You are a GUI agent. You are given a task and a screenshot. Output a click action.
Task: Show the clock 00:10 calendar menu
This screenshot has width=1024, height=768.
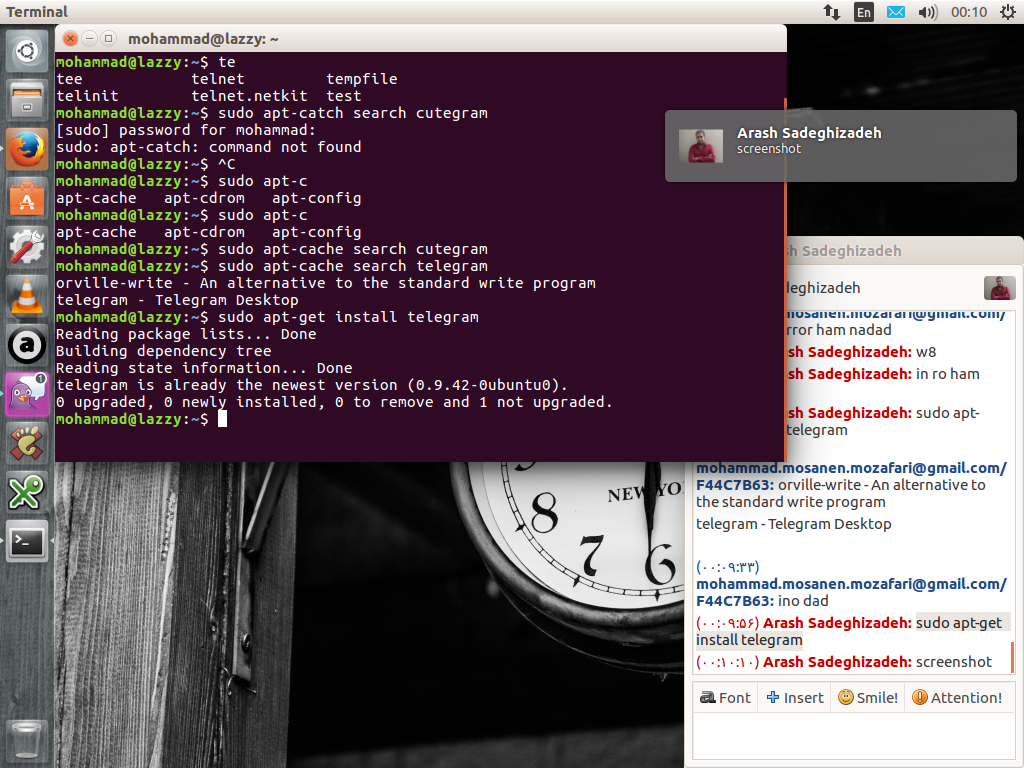pos(969,12)
